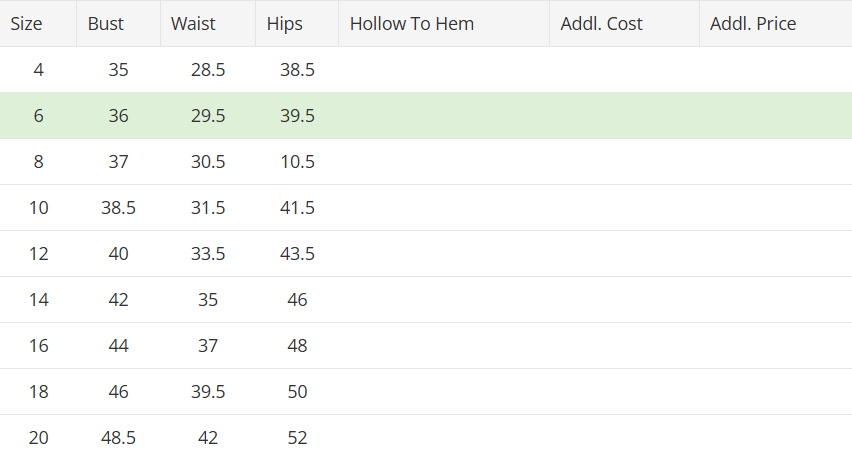The height and width of the screenshot is (456, 852).
Task: Click the 48.5 bust cell for size 20
Action: pos(118,436)
